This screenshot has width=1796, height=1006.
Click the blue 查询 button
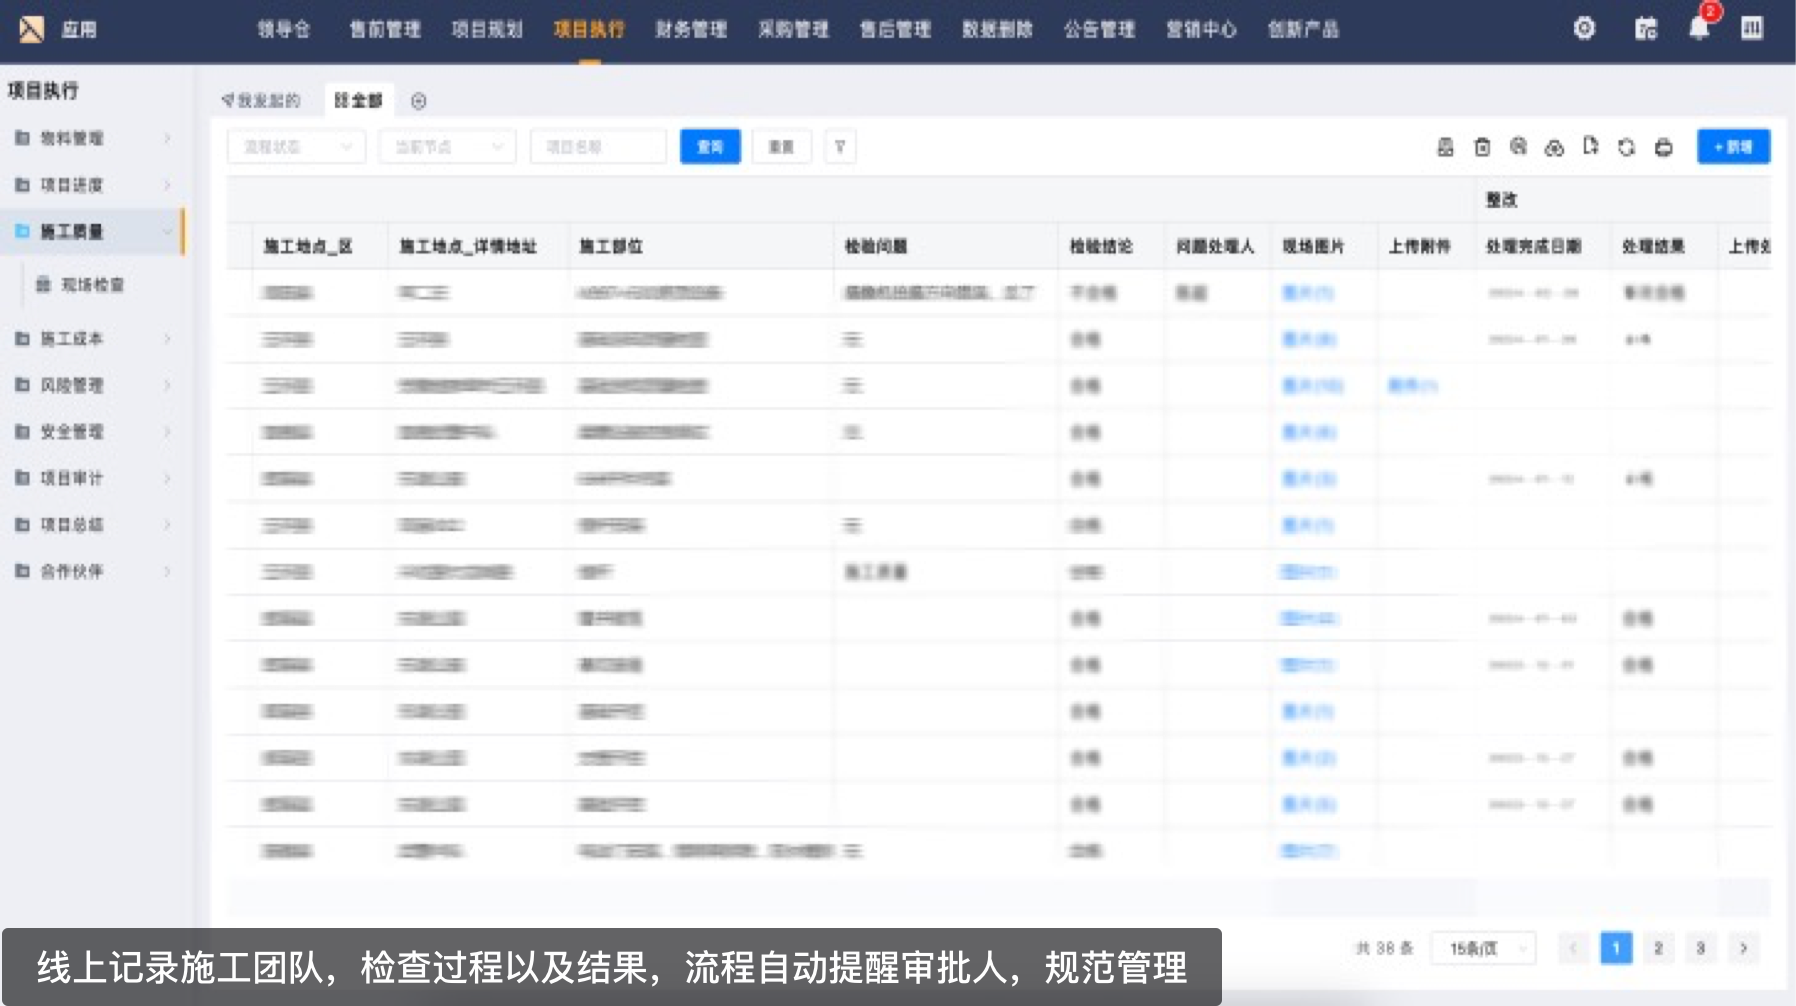[x=710, y=147]
